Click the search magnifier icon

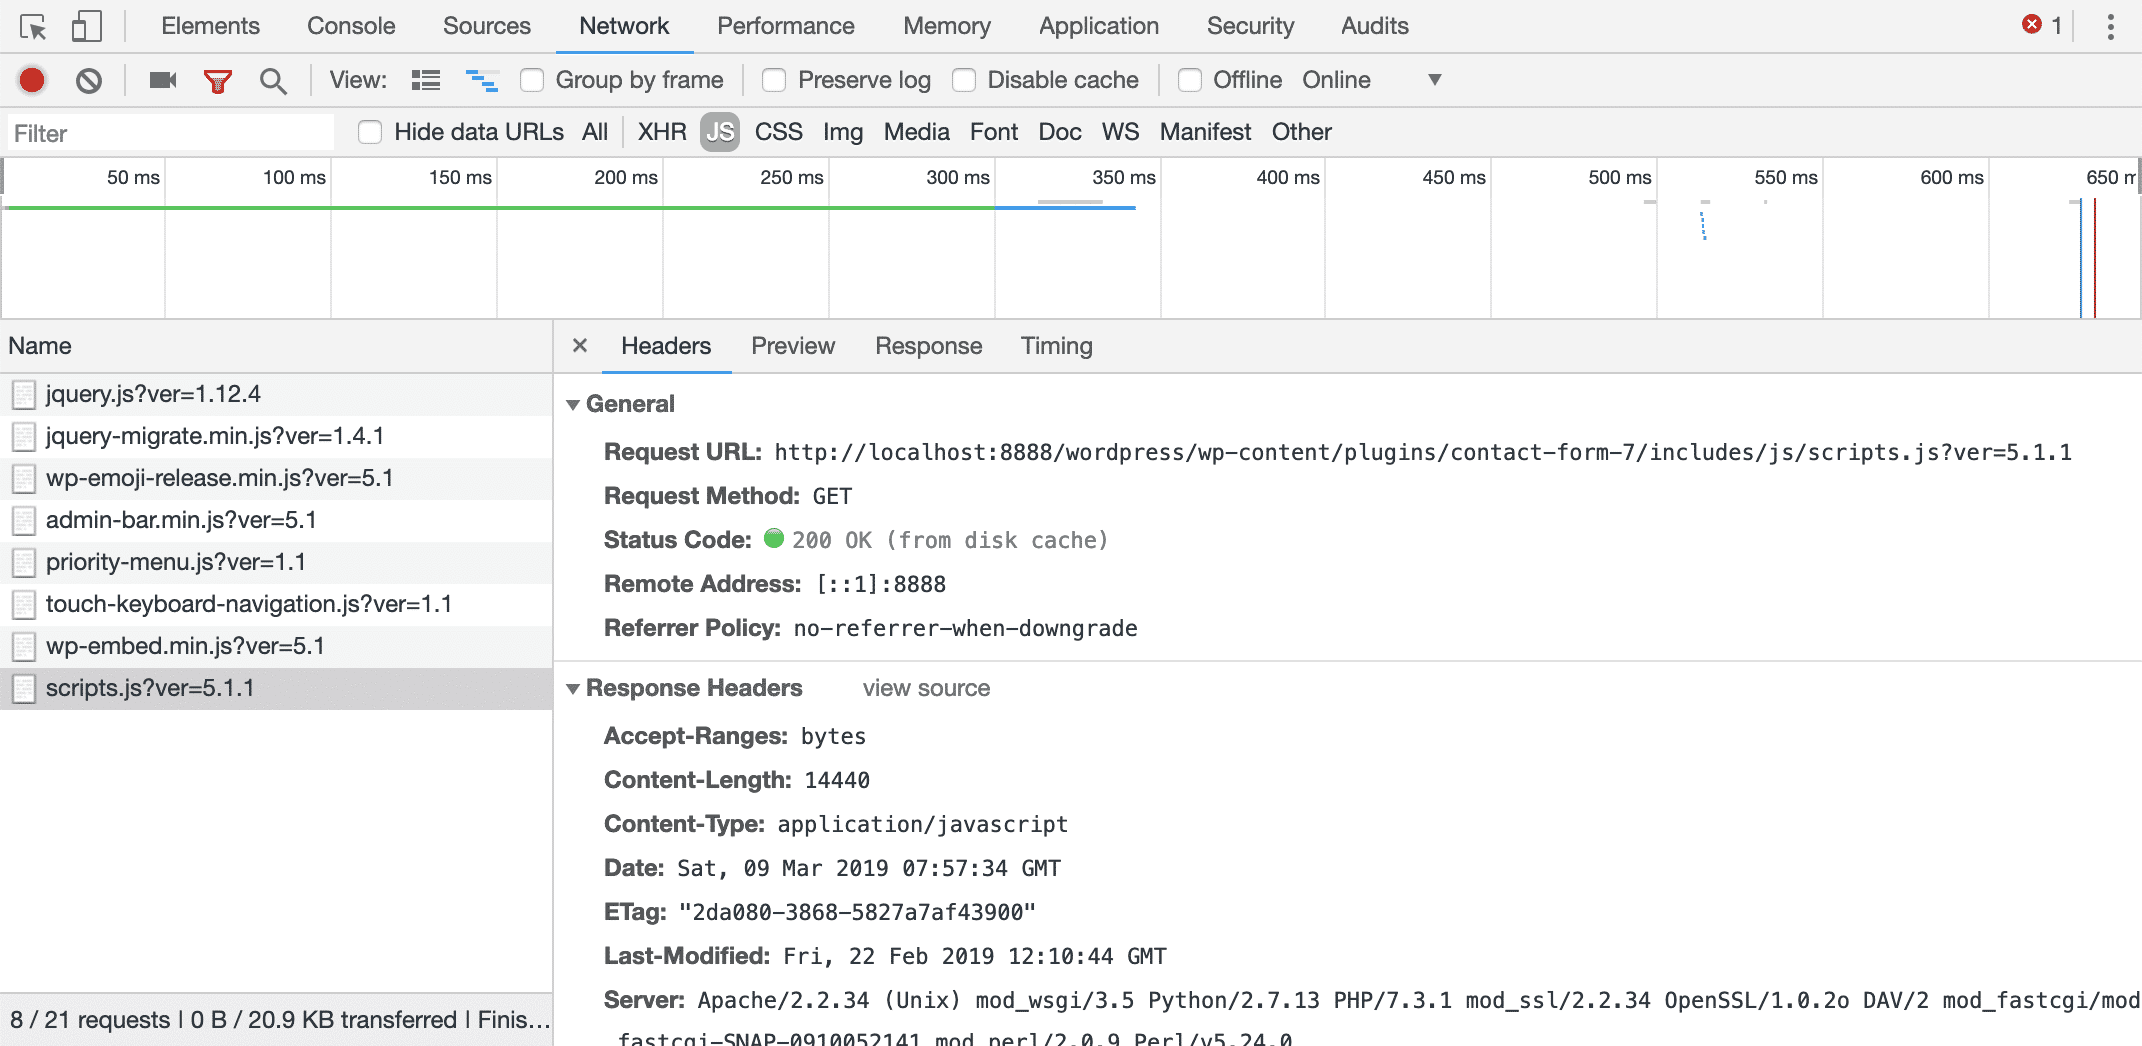(x=273, y=80)
